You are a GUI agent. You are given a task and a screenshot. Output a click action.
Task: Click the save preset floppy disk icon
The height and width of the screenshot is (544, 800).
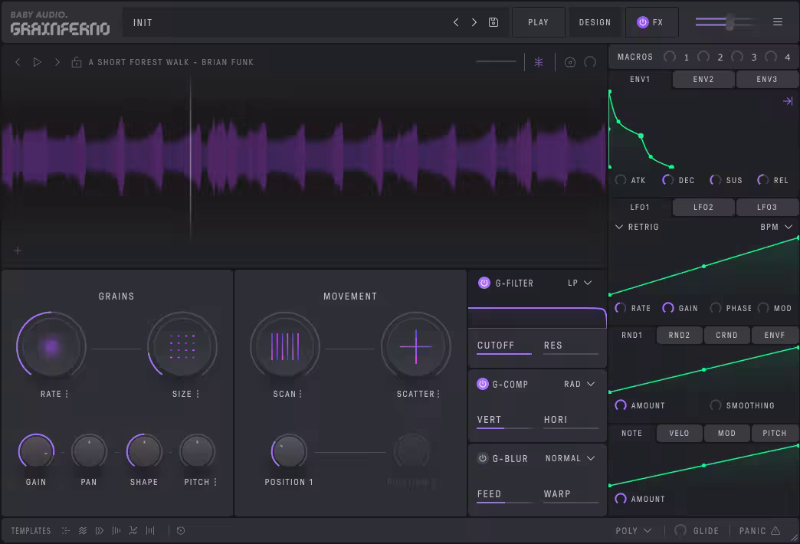coord(493,22)
